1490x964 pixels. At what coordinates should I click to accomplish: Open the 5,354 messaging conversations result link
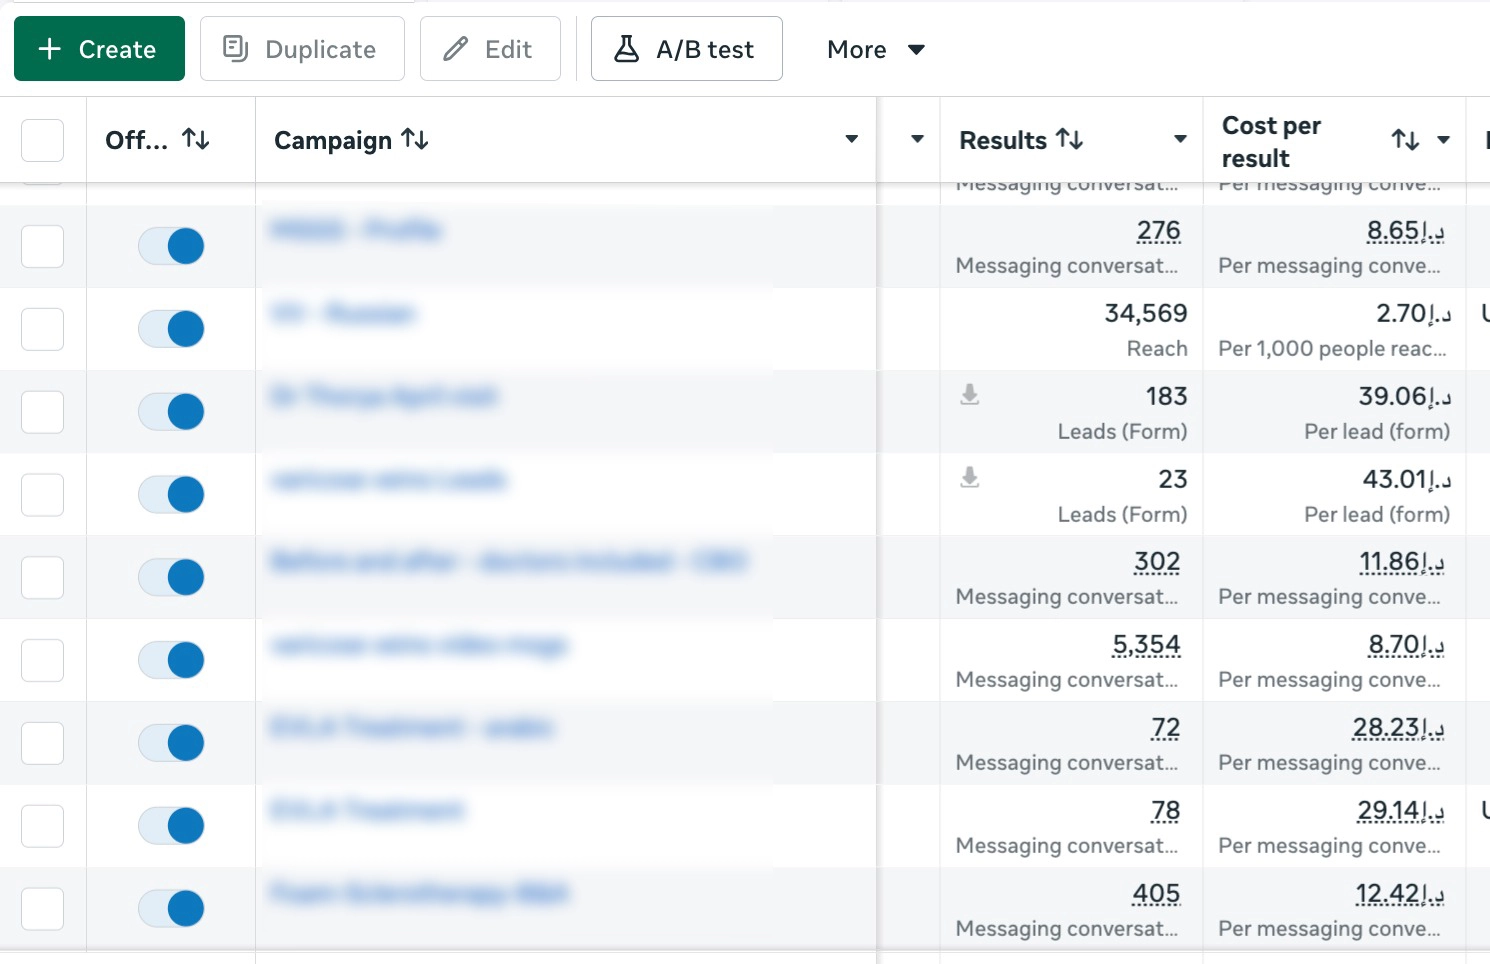point(1146,646)
